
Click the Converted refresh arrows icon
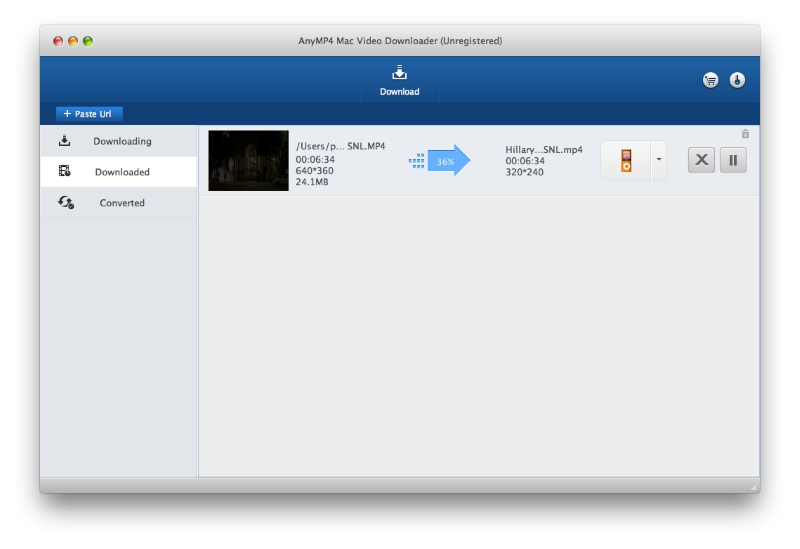point(66,203)
